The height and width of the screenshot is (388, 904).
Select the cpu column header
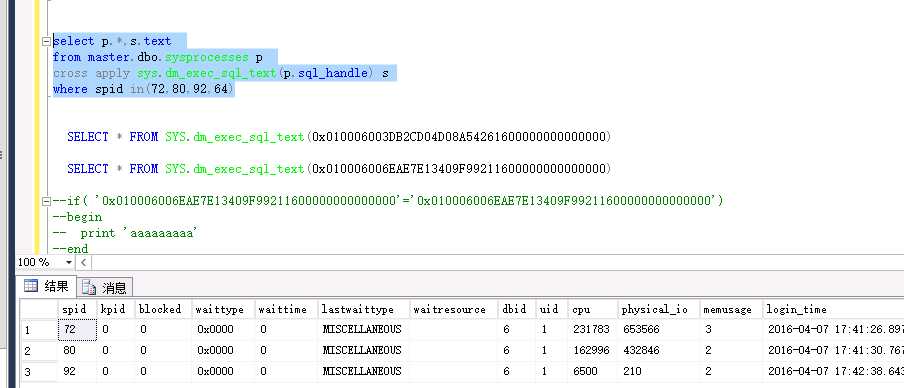click(x=593, y=309)
